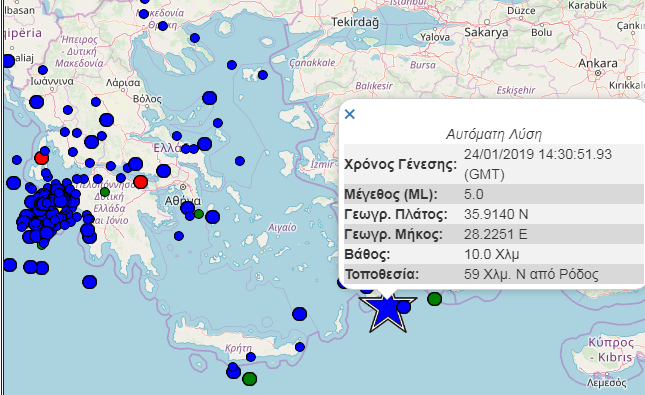Click the large blue marker northeast of Βόλος near Skyros
Screen dimensions: 645x395
coord(209,98)
